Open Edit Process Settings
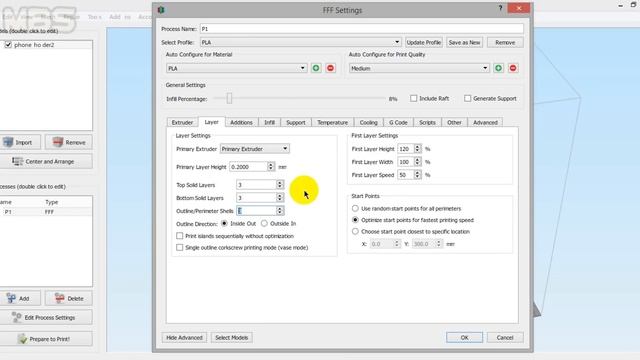Screen dimensions: 640x360 (46, 317)
